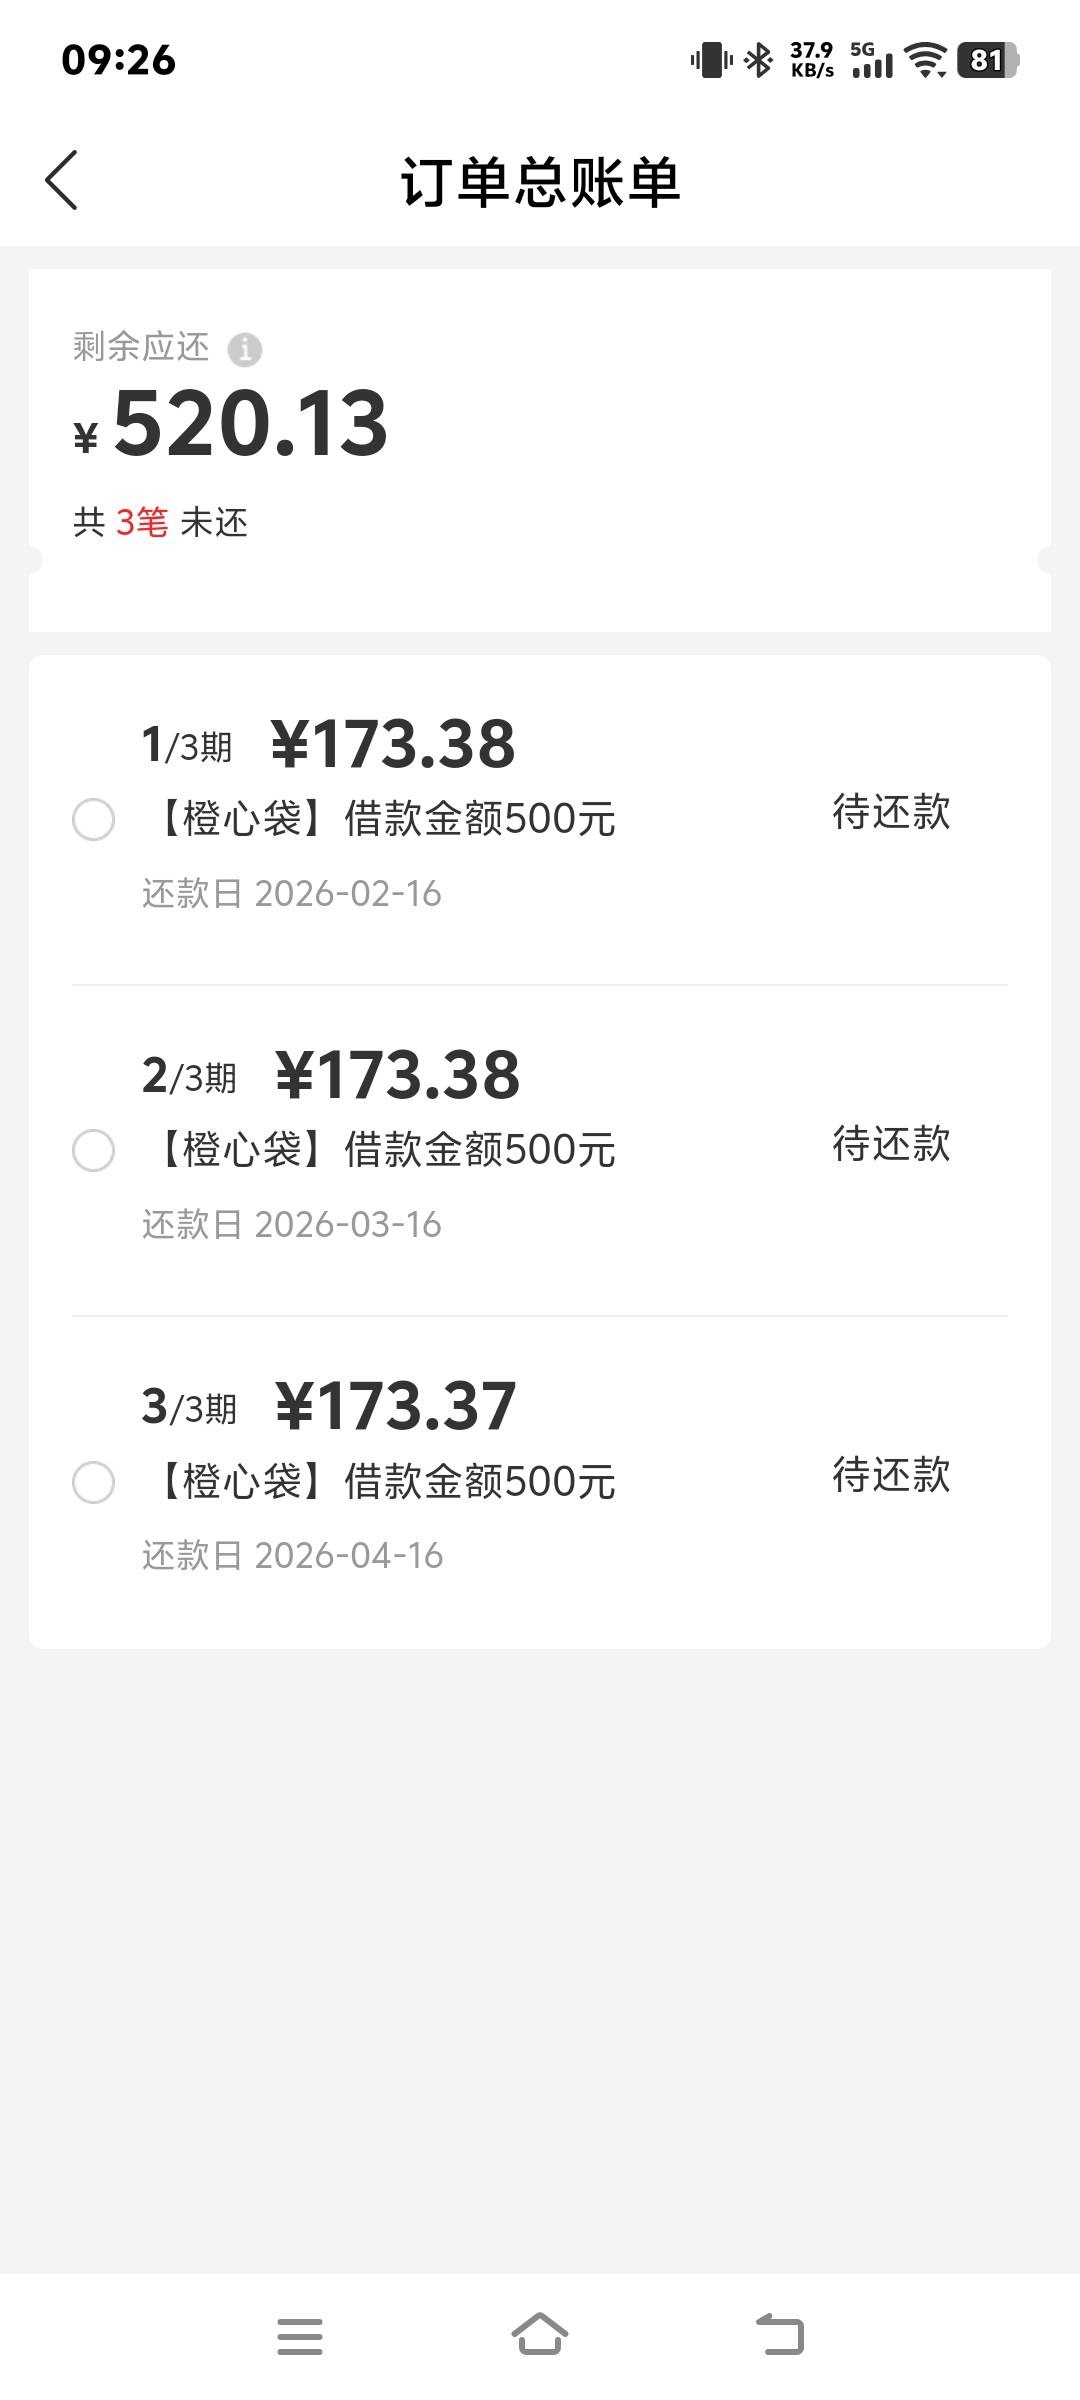Tap the 订单总账单 page title
This screenshot has height=2400, width=1080.
coord(540,182)
